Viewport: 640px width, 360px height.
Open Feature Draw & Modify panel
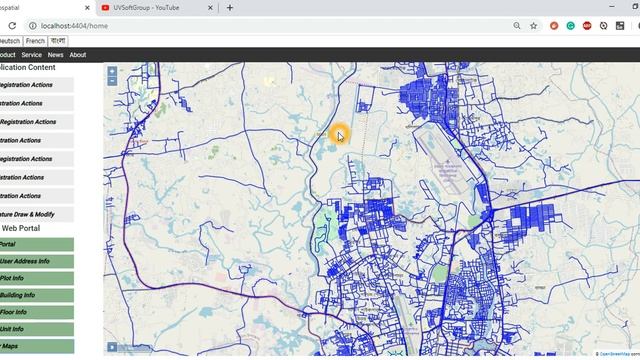37,214
